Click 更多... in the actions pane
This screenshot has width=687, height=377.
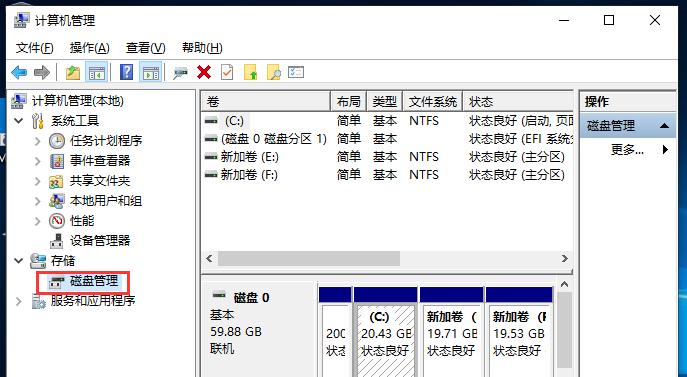coord(627,149)
